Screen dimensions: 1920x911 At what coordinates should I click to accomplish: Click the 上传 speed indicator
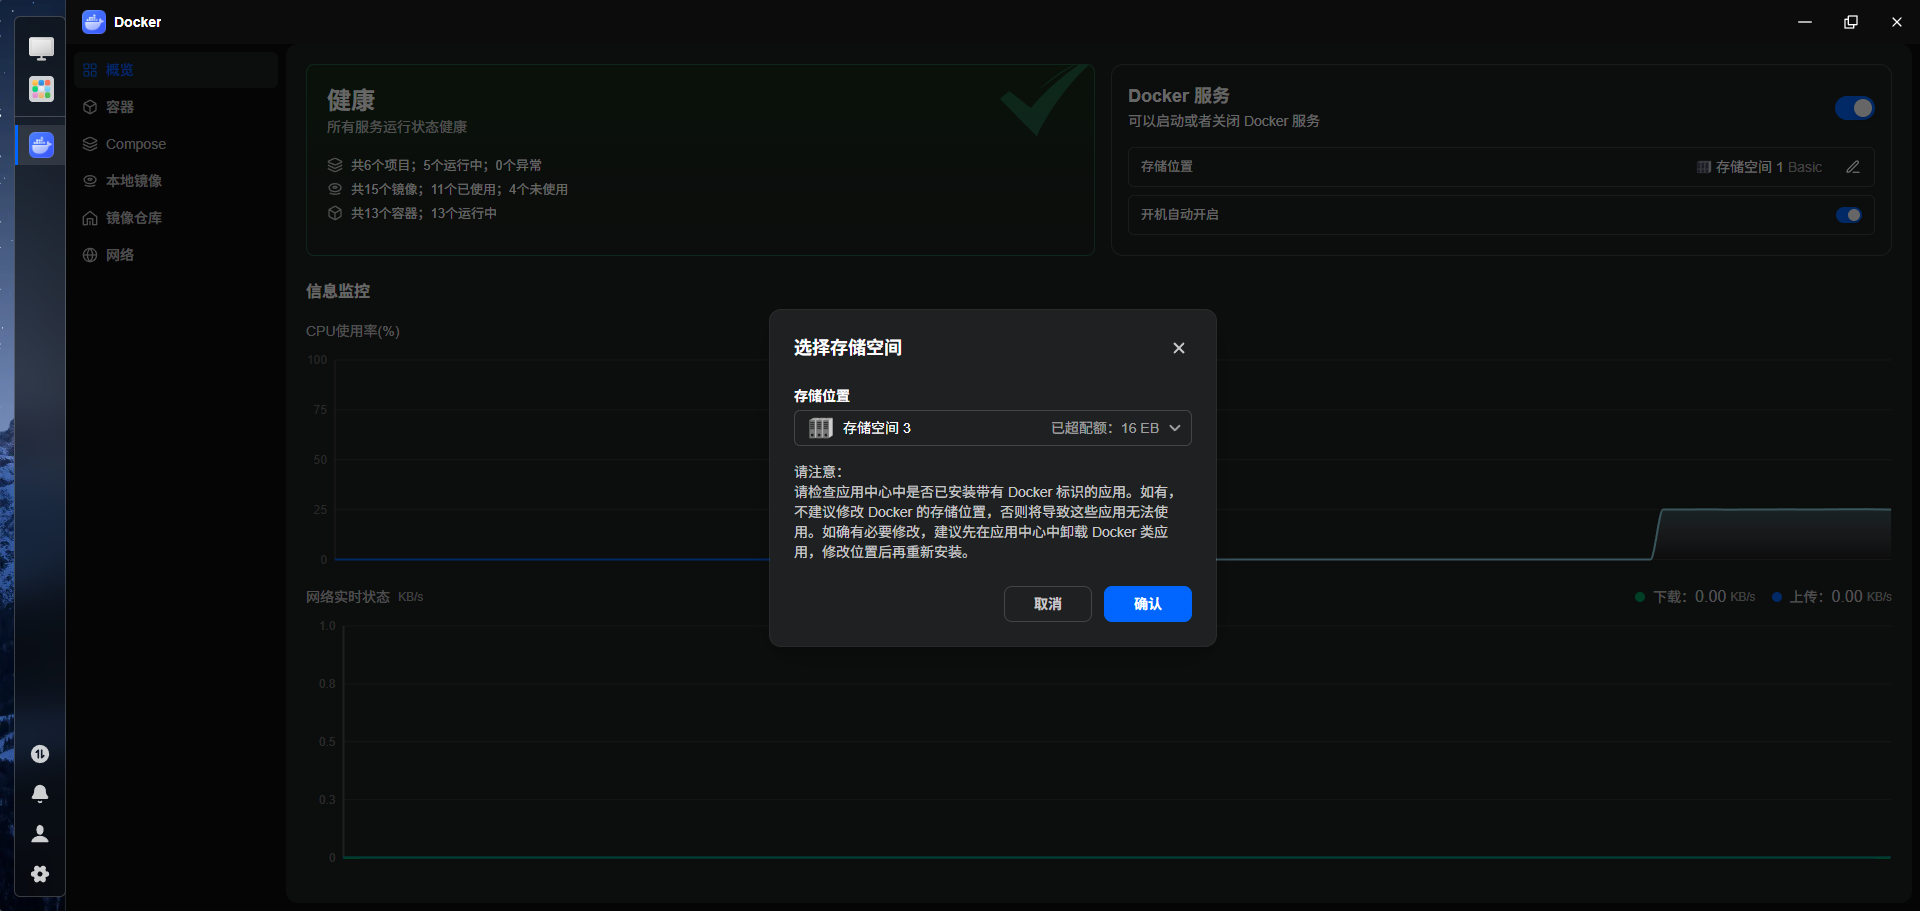[1832, 597]
